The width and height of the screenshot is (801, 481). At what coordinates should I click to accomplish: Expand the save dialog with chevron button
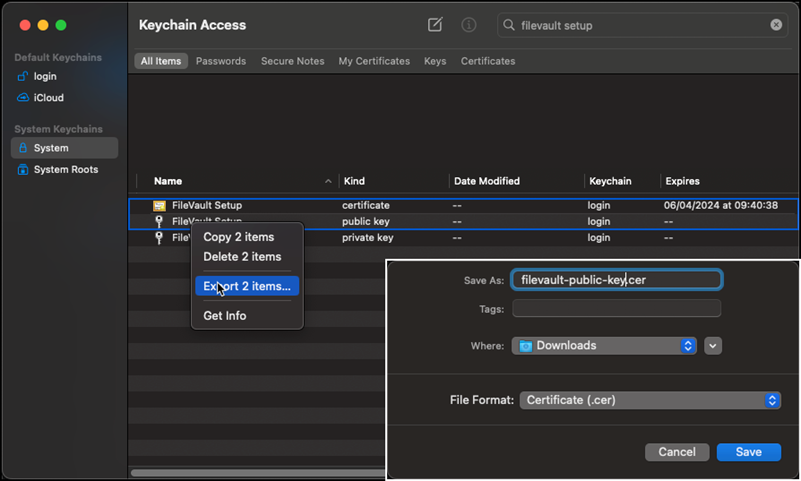[x=713, y=346]
